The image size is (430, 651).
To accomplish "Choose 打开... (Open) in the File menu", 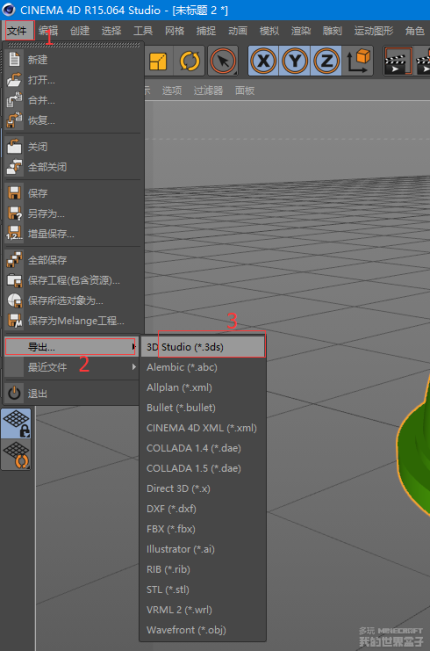I will pos(73,80).
